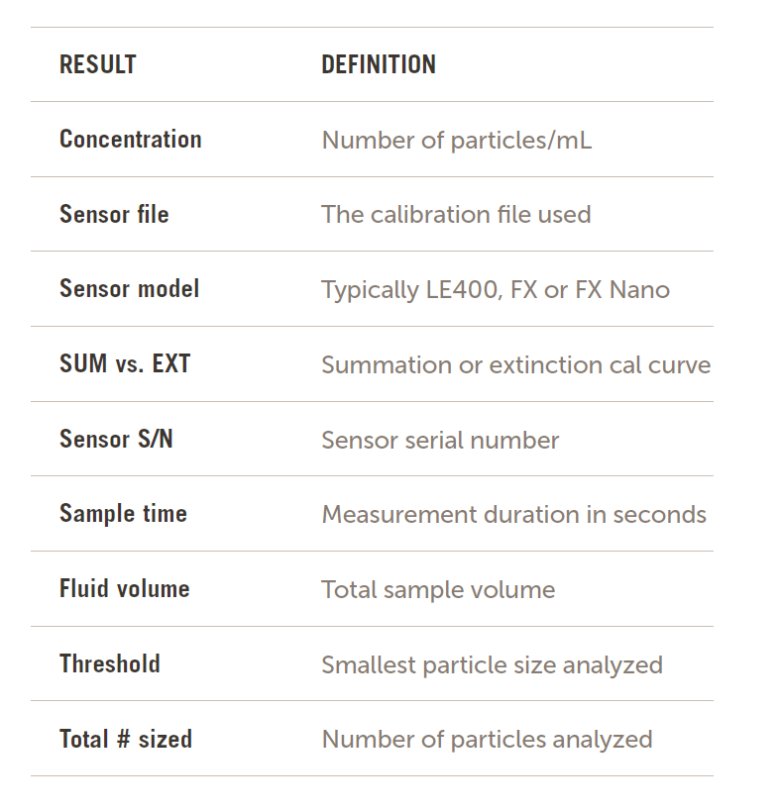Click the RESULT column header
780x812 pixels.
click(x=97, y=65)
